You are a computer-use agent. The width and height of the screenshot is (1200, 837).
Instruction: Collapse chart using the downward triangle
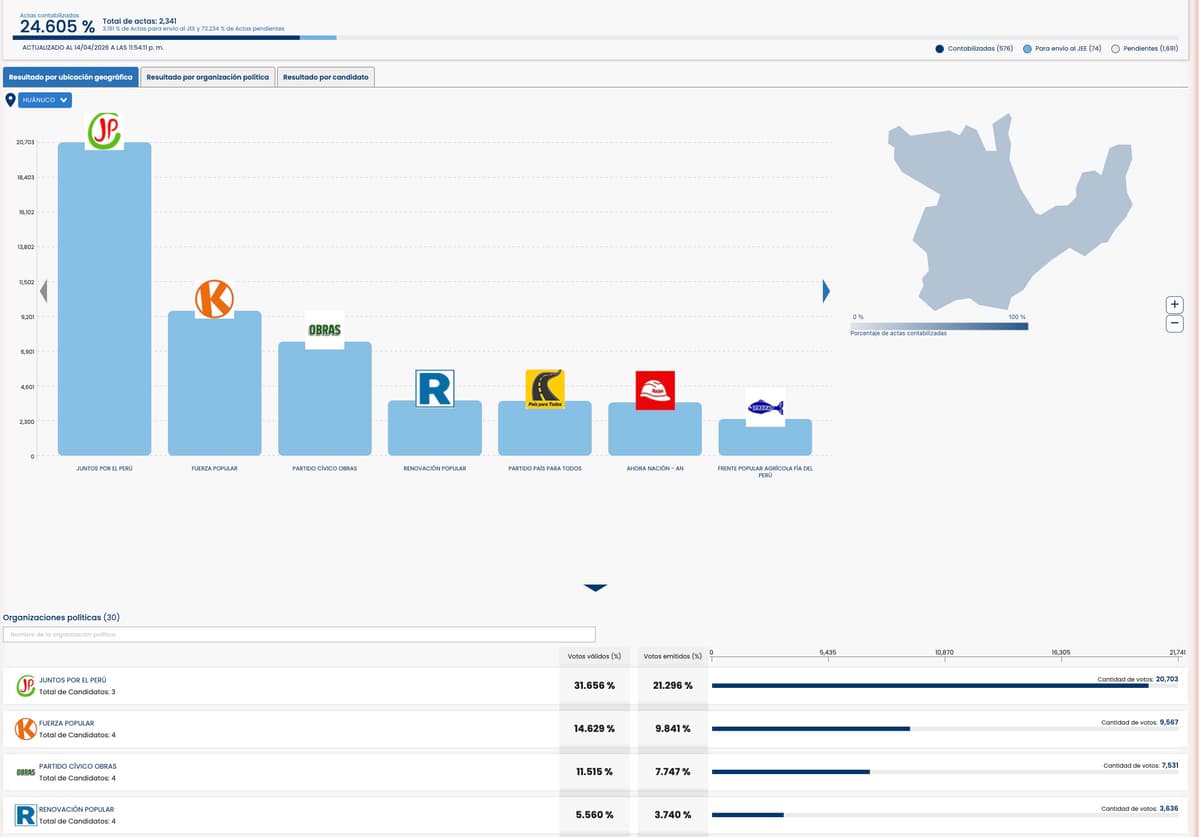595,588
